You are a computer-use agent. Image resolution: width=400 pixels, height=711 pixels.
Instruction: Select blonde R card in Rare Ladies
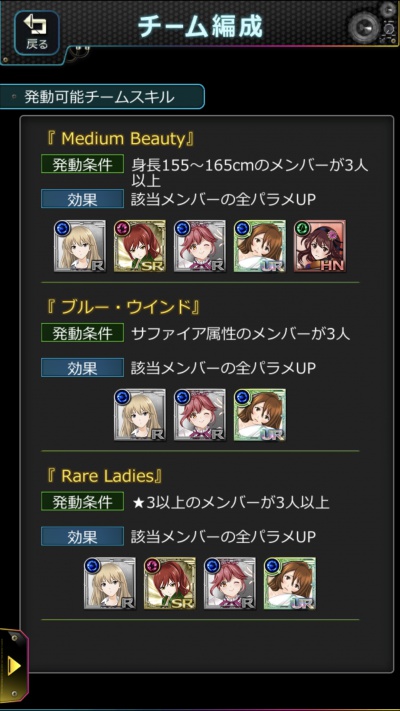(x=110, y=583)
